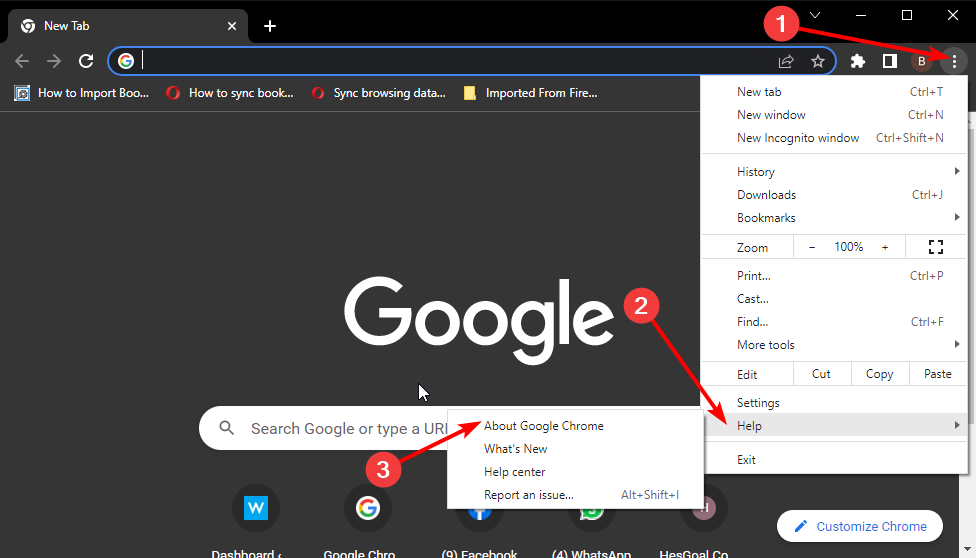Toggle the side panel icon
976x558 pixels.
coord(889,61)
